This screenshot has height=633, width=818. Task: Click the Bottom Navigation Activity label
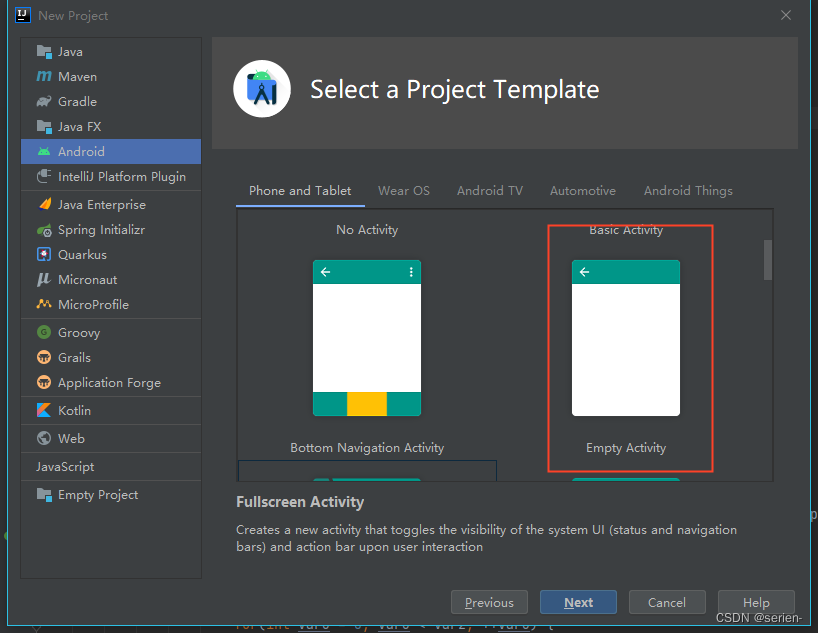(367, 448)
